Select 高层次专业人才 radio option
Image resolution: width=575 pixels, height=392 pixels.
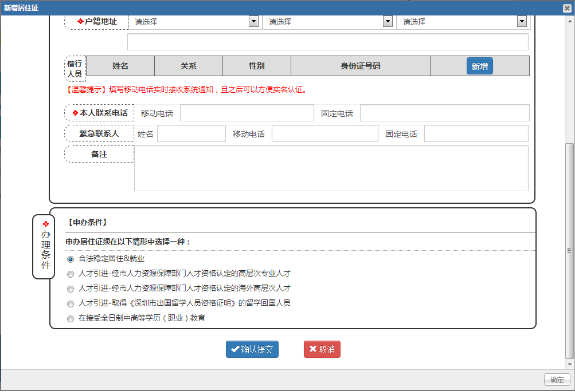pyautogui.click(x=70, y=274)
